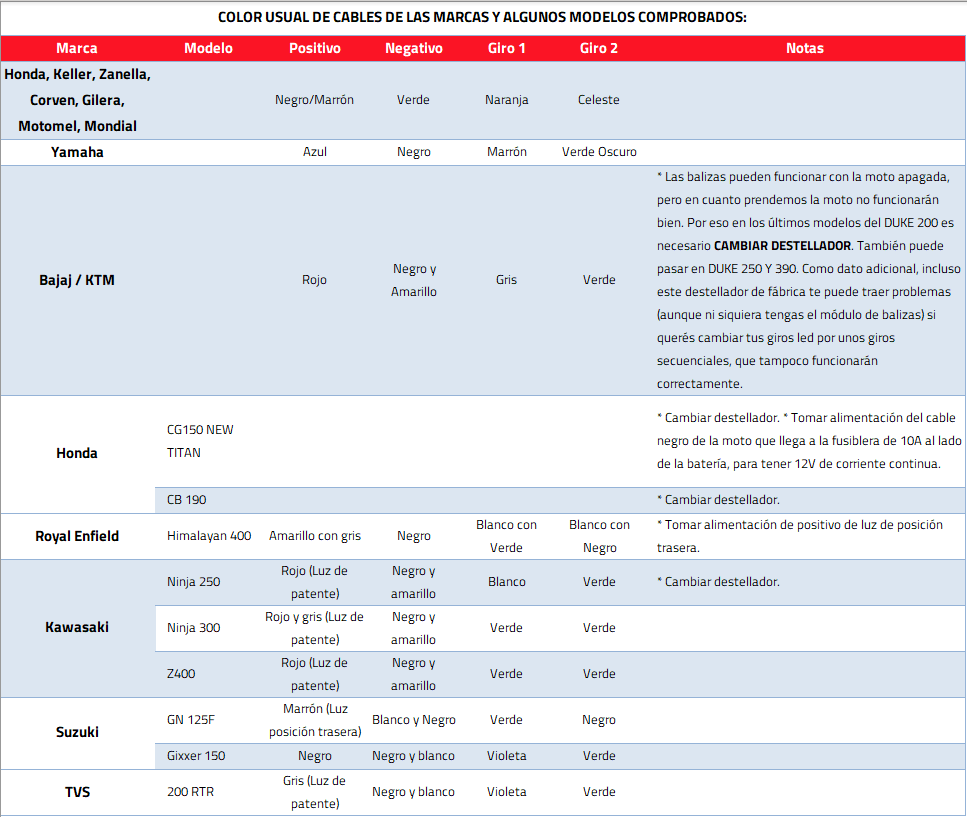
Task: Click the Negro/Marrón positive cable cell
Action: point(315,100)
